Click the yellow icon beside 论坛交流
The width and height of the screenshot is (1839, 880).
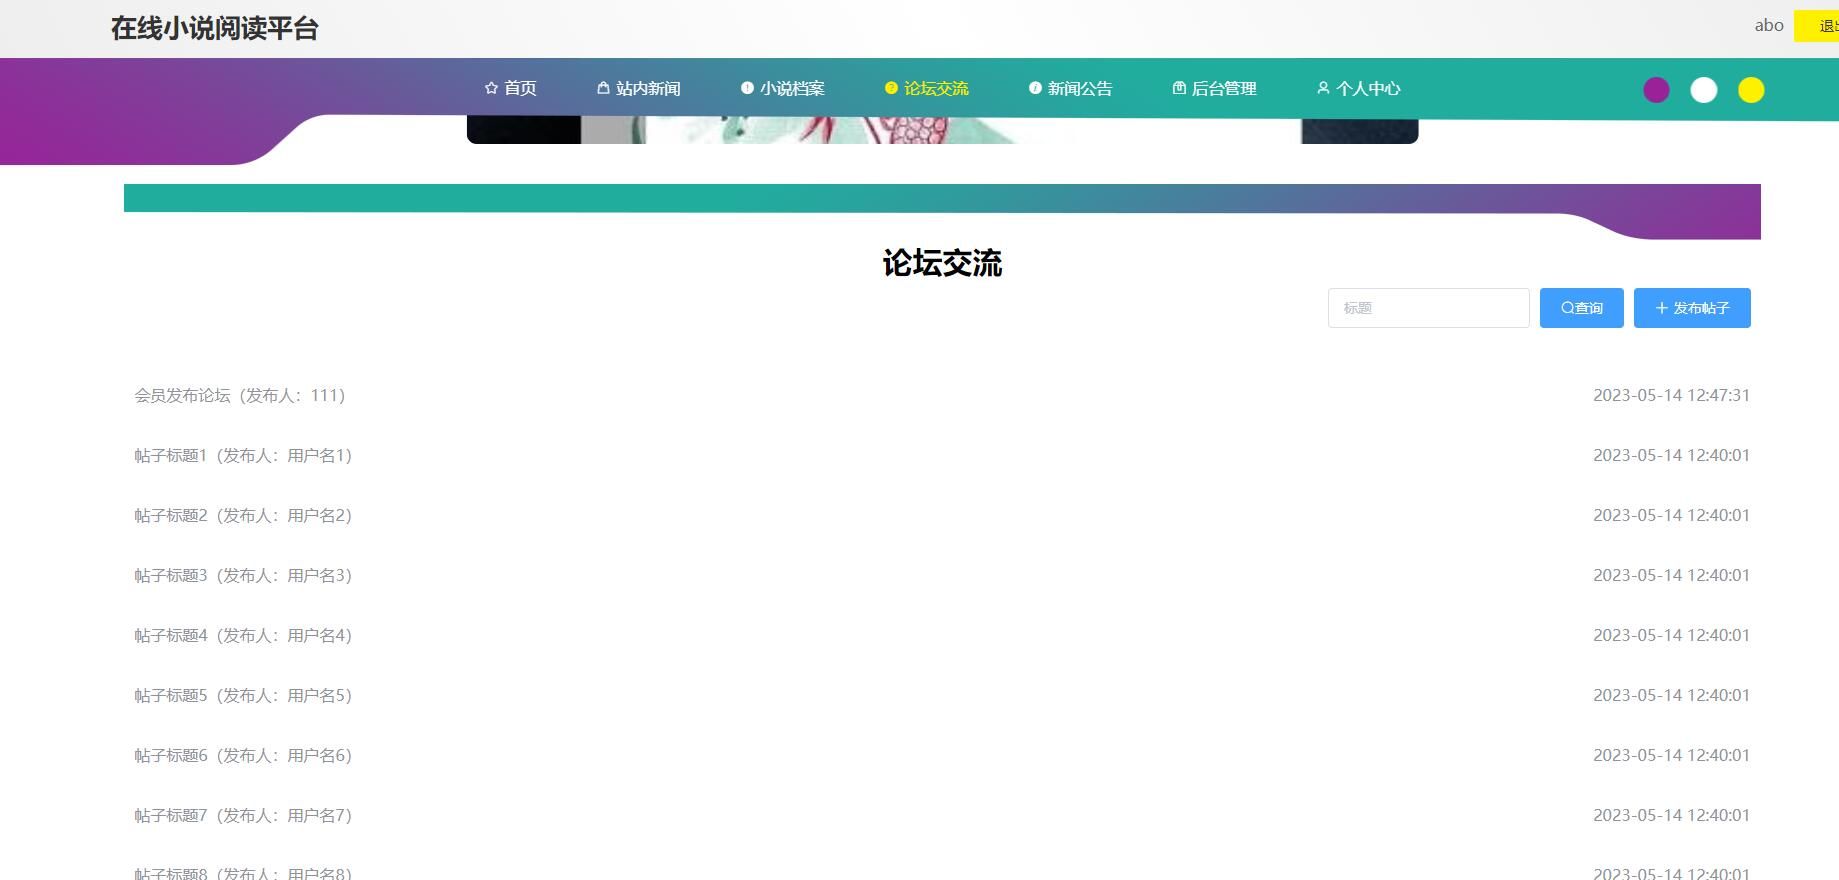point(891,88)
